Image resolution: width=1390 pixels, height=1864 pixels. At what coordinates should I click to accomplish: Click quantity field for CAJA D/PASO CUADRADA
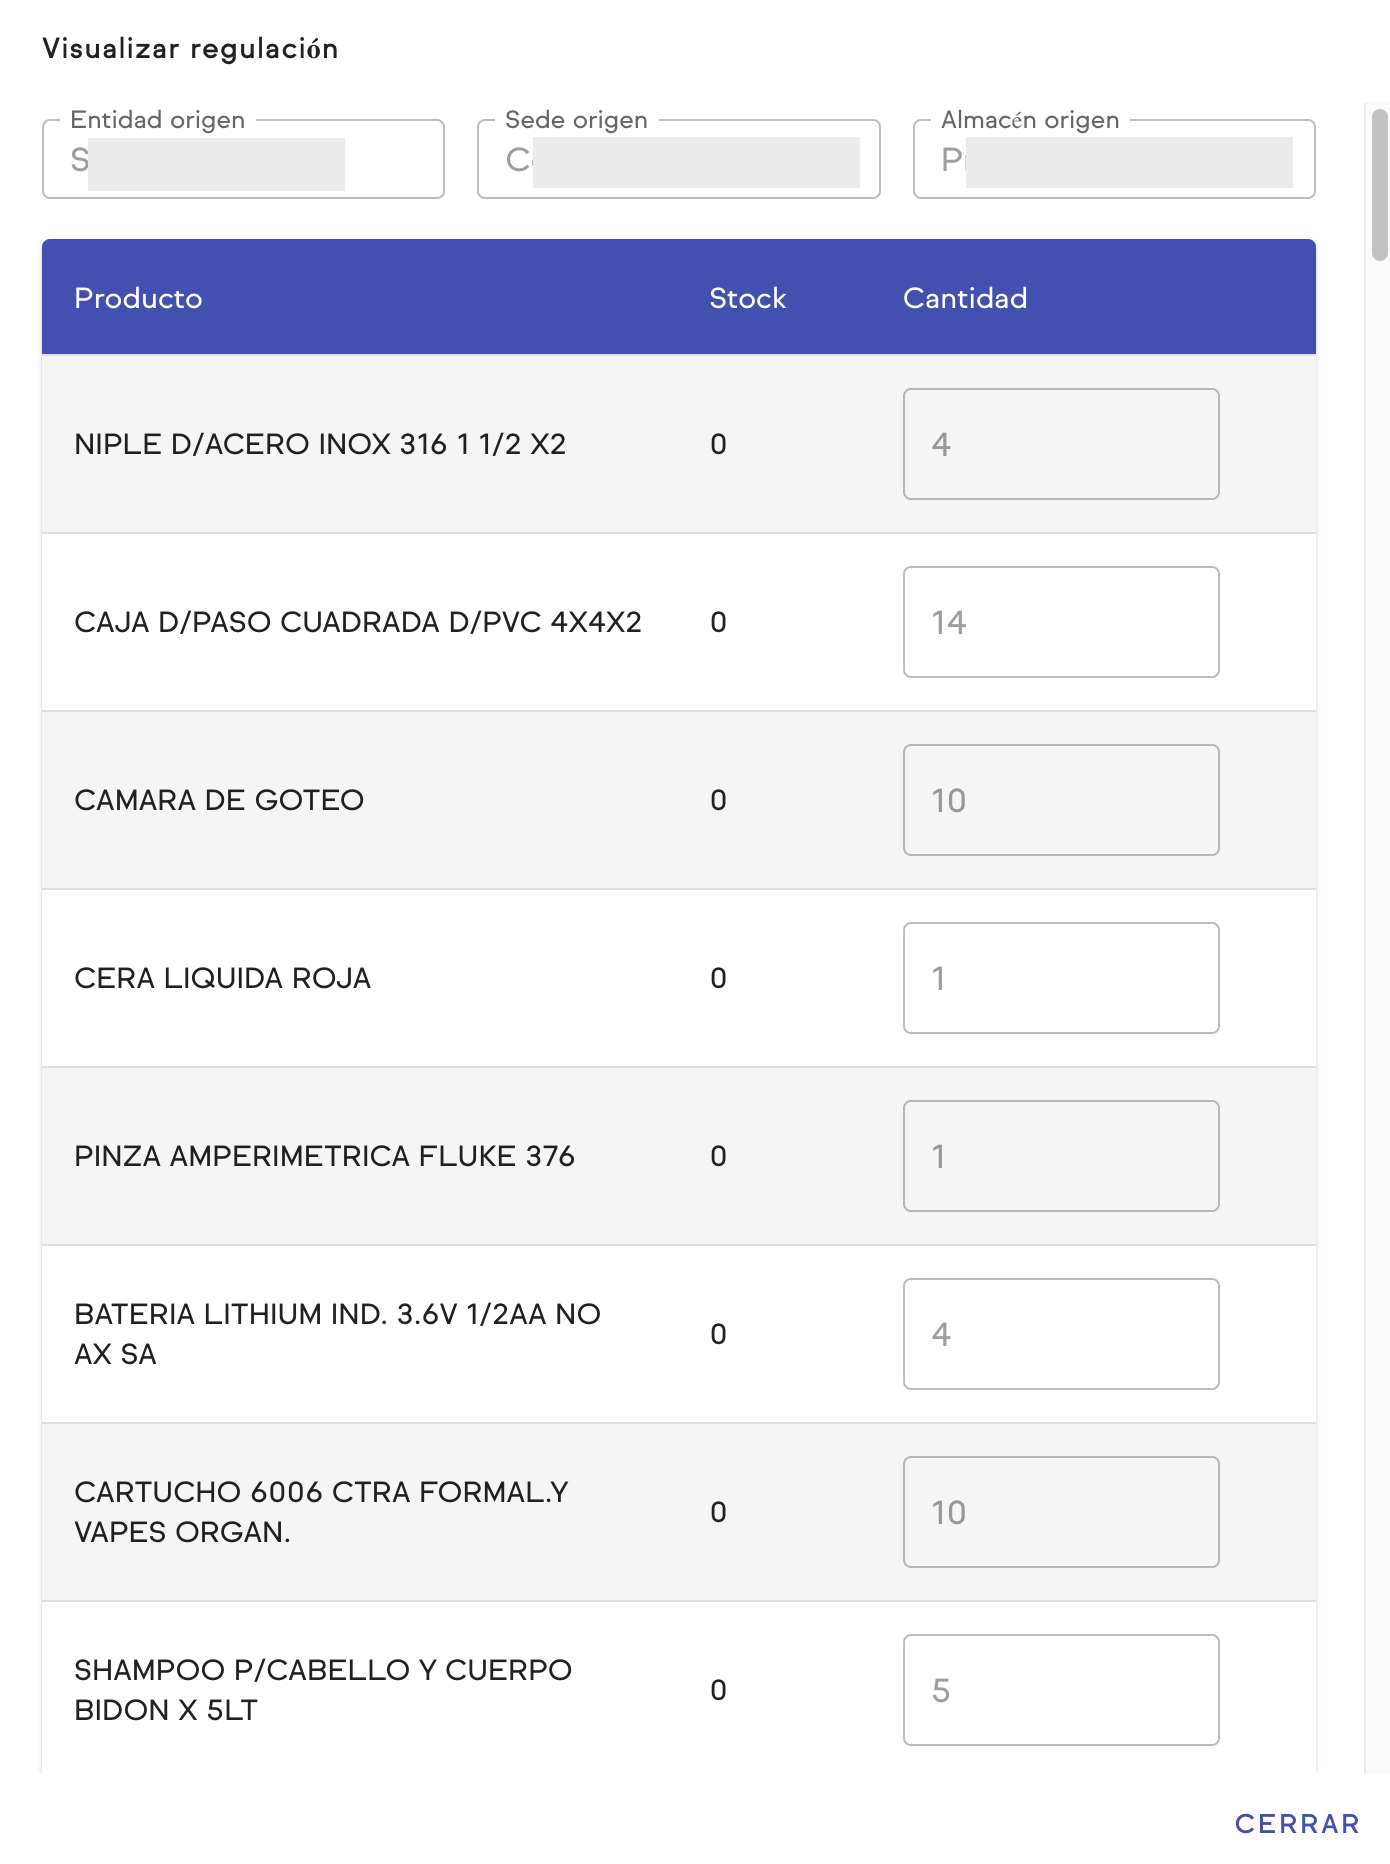click(1060, 622)
